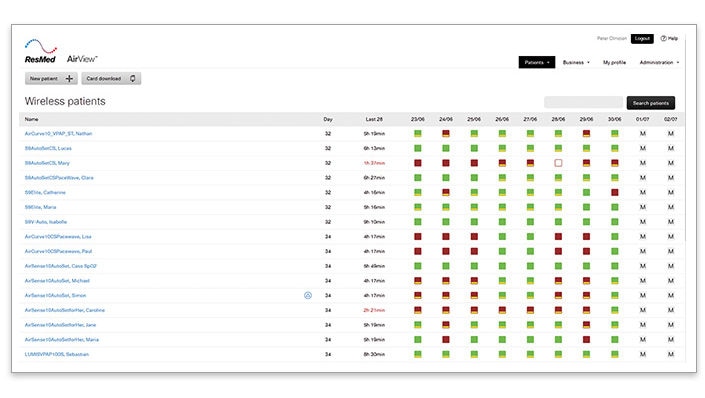This screenshot has height=398, width=705.
Task: Open patient AirCurve10_VPAP_ST, Nathan
Action: coord(58,134)
